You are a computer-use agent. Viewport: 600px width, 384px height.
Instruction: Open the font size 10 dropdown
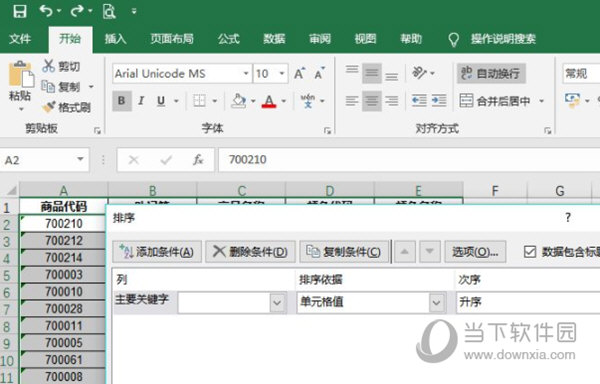coord(282,73)
